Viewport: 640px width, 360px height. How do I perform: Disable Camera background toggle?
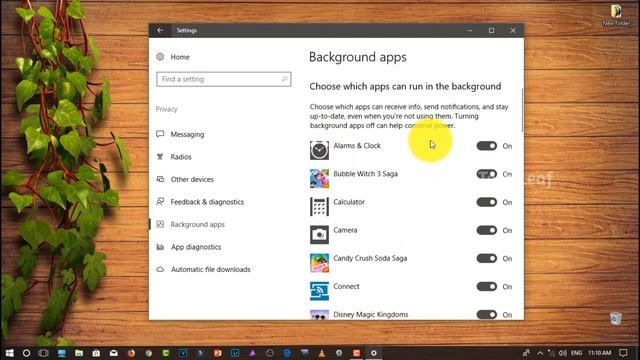point(487,230)
